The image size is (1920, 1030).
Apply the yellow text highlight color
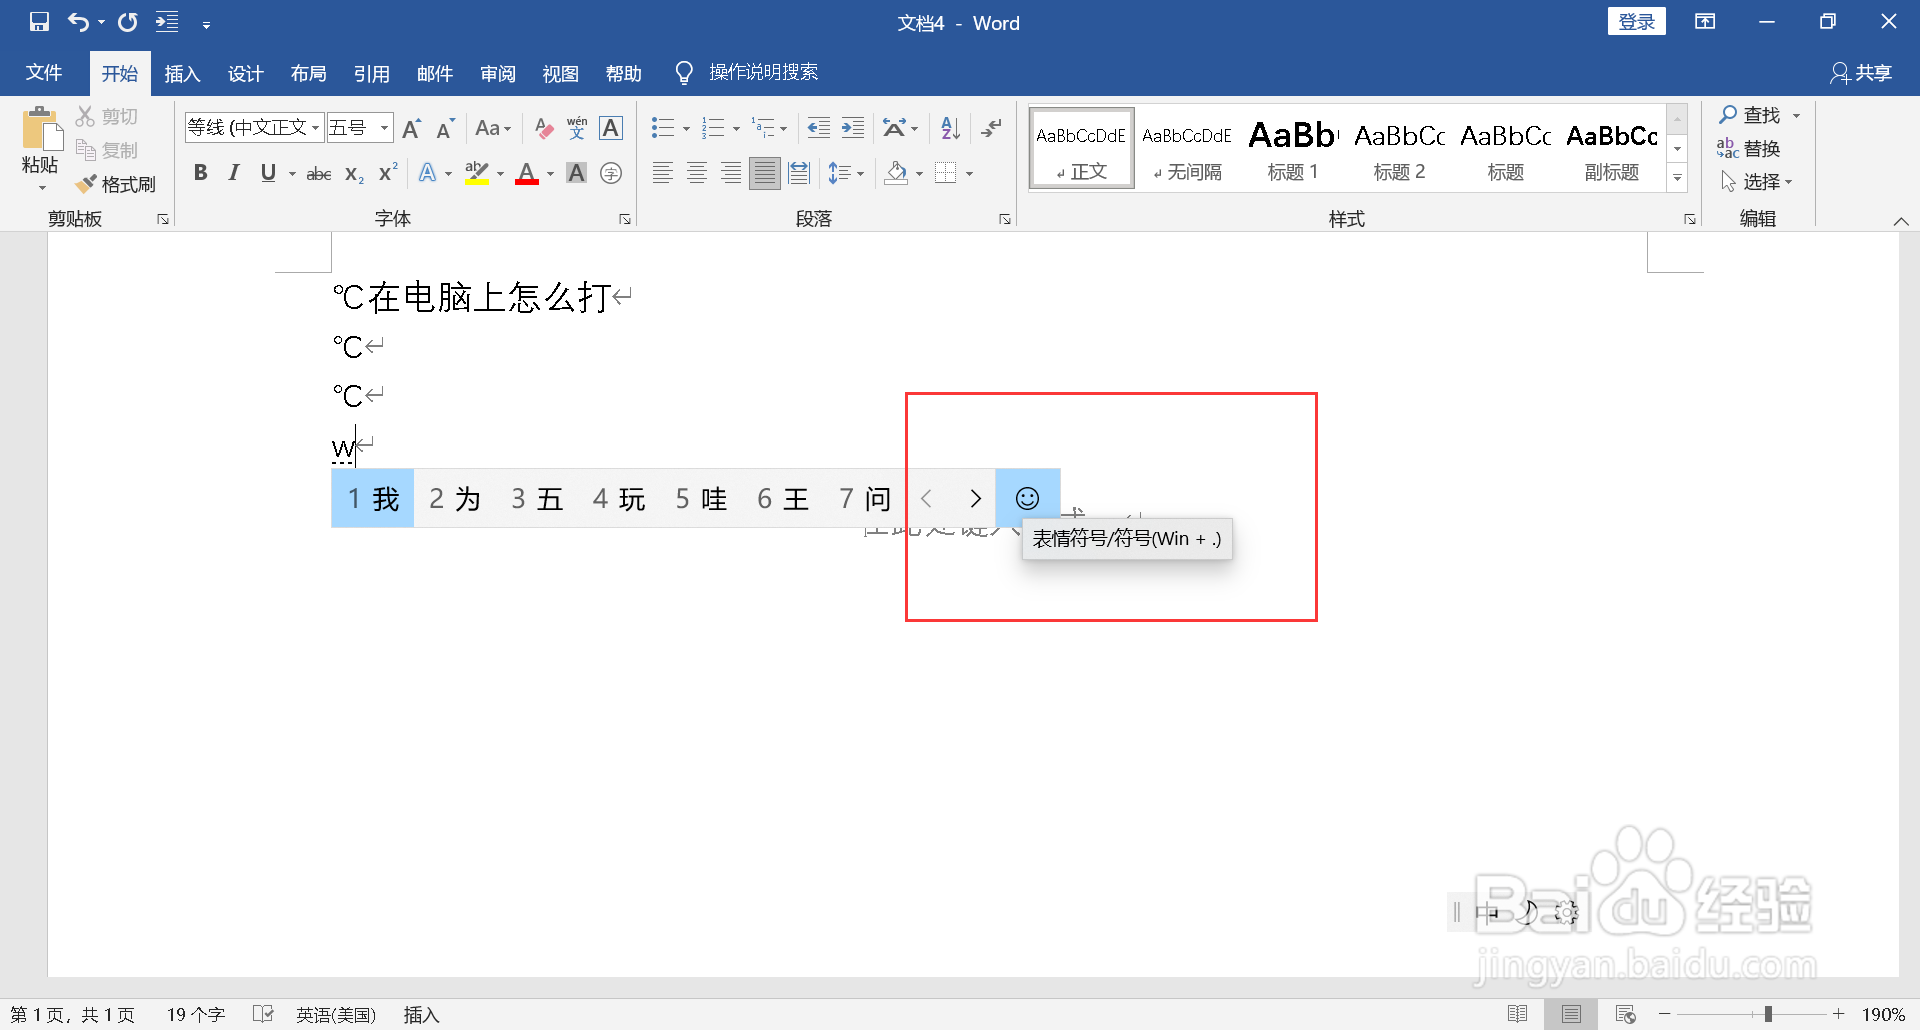point(477,173)
